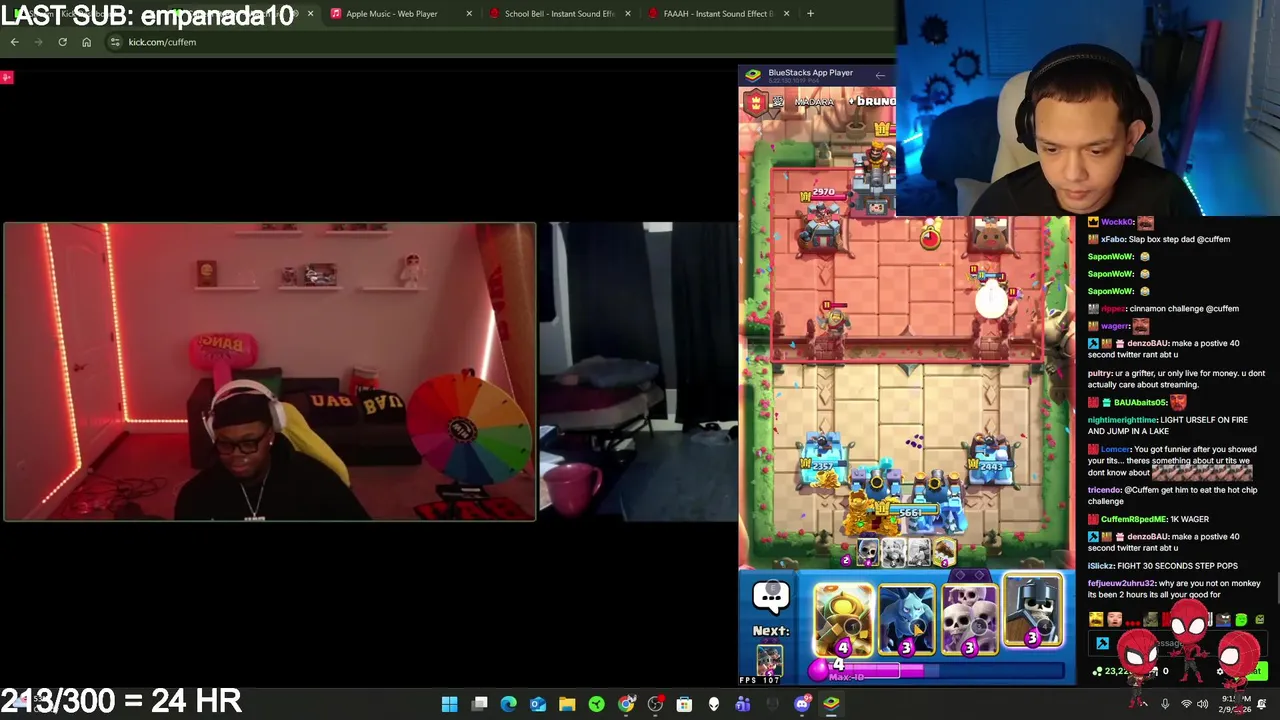Click the kick.com/cuffem address bar
Screen dimensions: 1280x720
(x=500, y=42)
